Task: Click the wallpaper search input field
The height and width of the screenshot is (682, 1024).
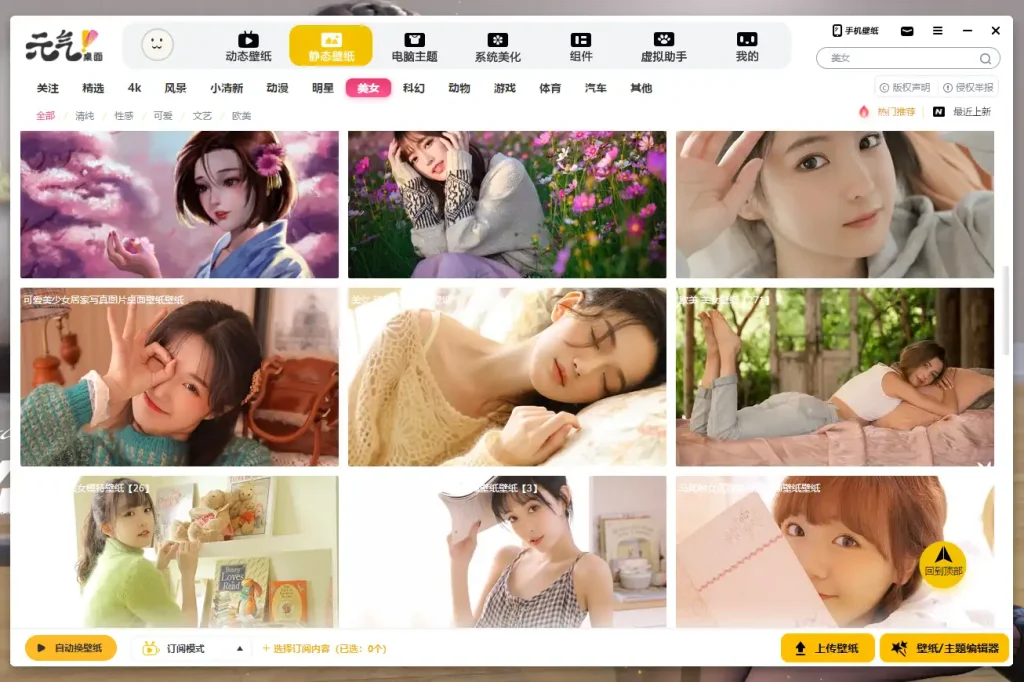Action: click(900, 59)
